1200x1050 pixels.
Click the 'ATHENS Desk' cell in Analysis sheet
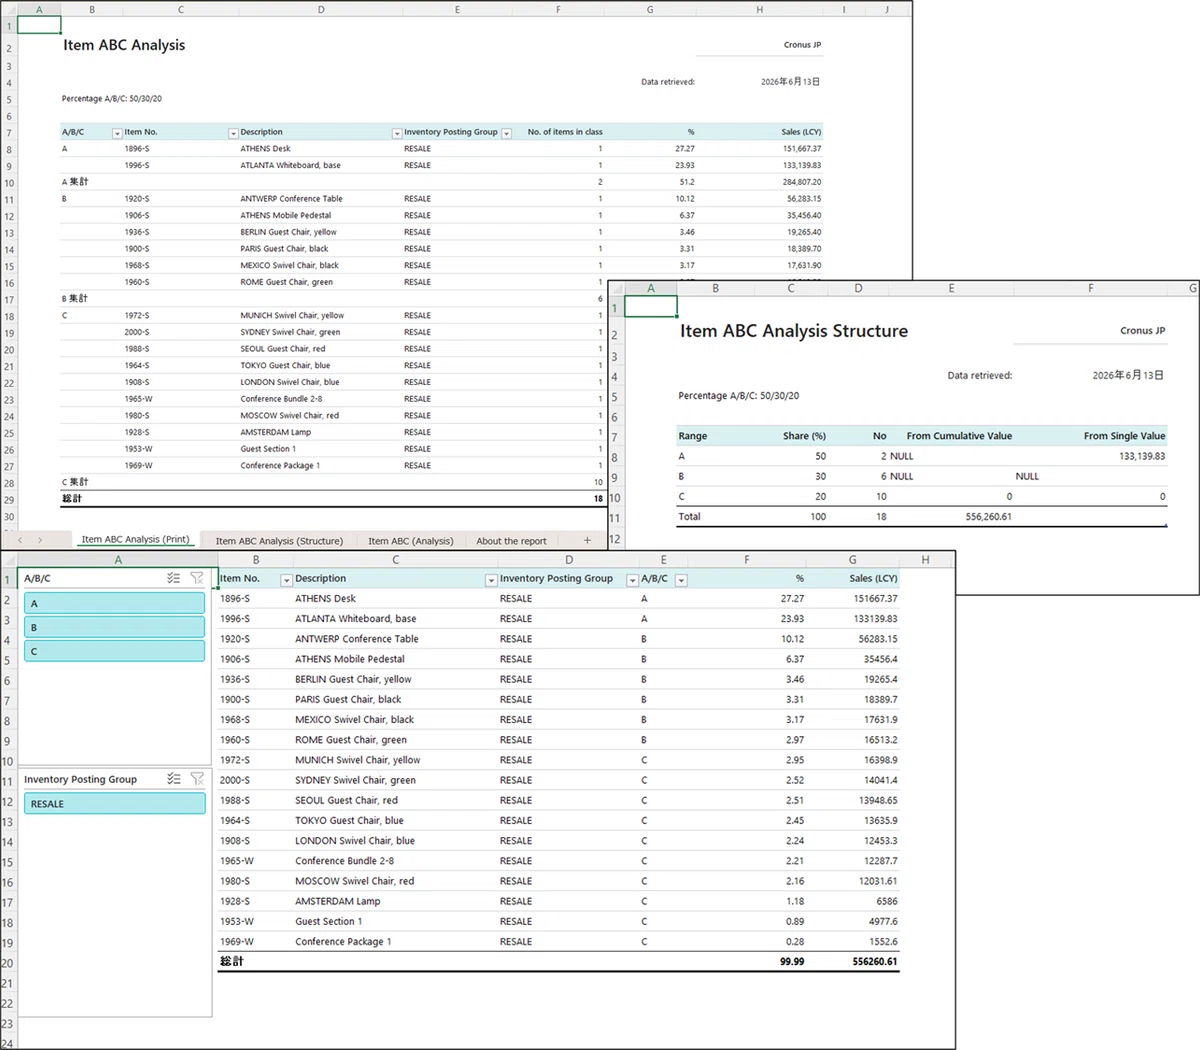pyautogui.click(x=325, y=599)
